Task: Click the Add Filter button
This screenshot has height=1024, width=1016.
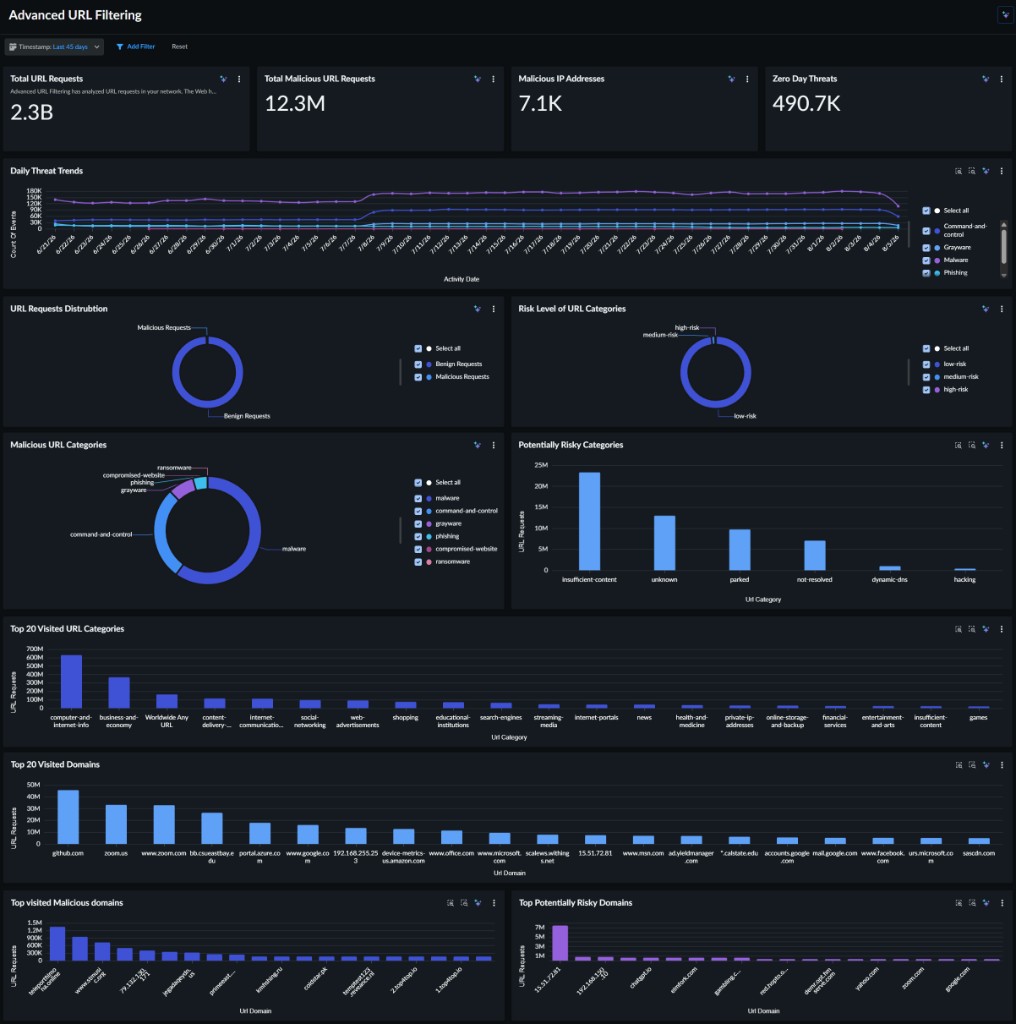Action: click(x=136, y=47)
